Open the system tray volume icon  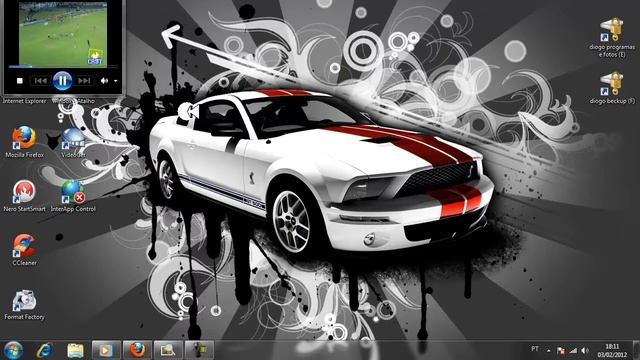tap(585, 350)
